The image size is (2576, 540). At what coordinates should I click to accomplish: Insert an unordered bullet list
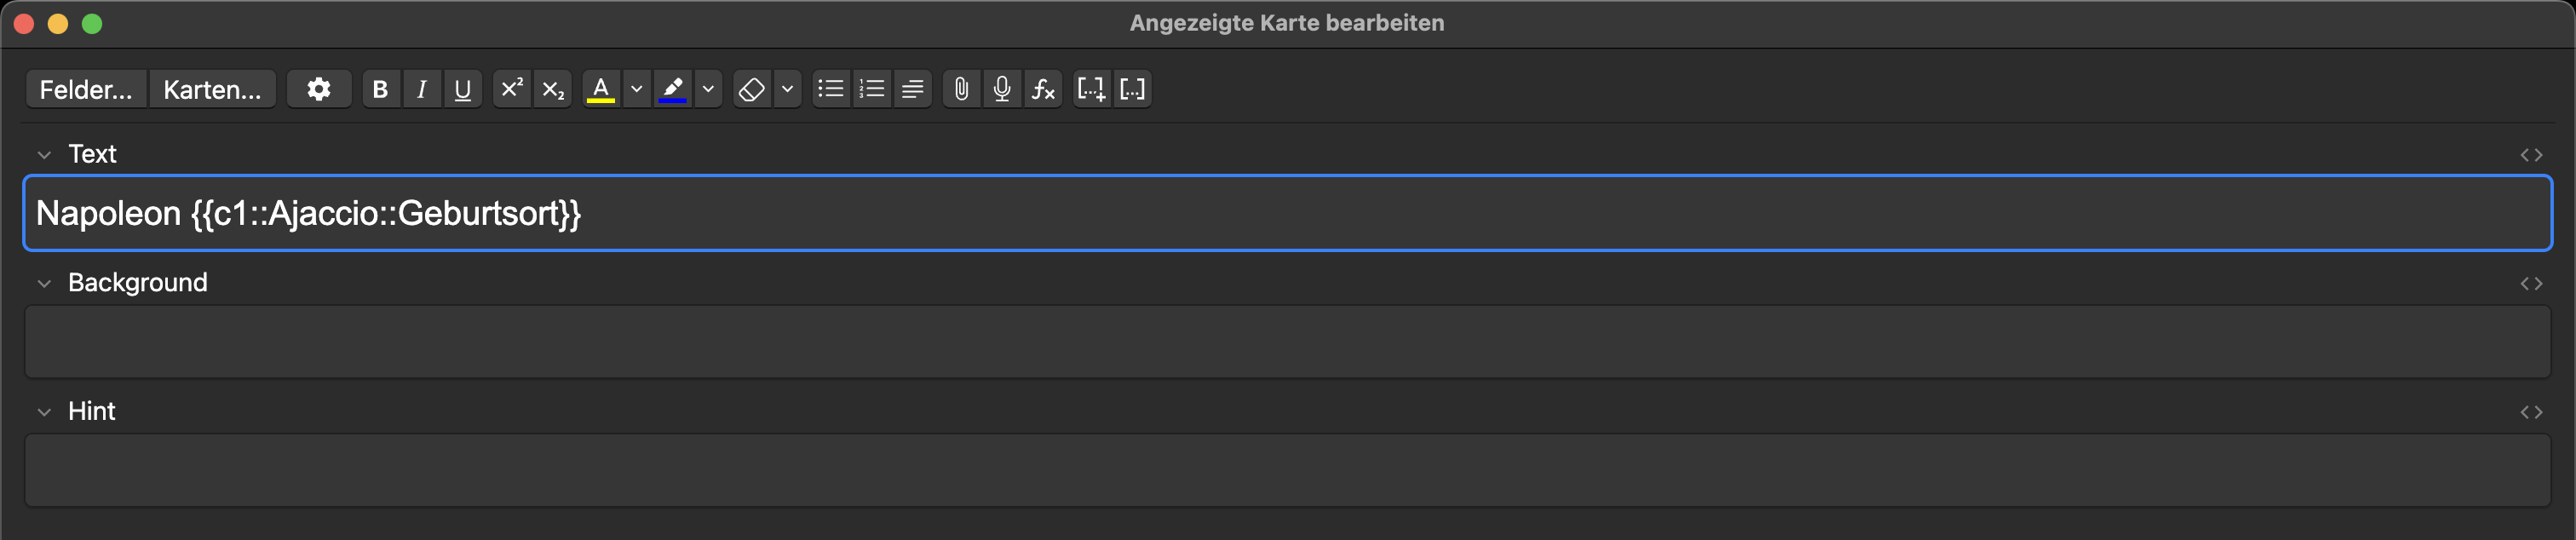(830, 89)
